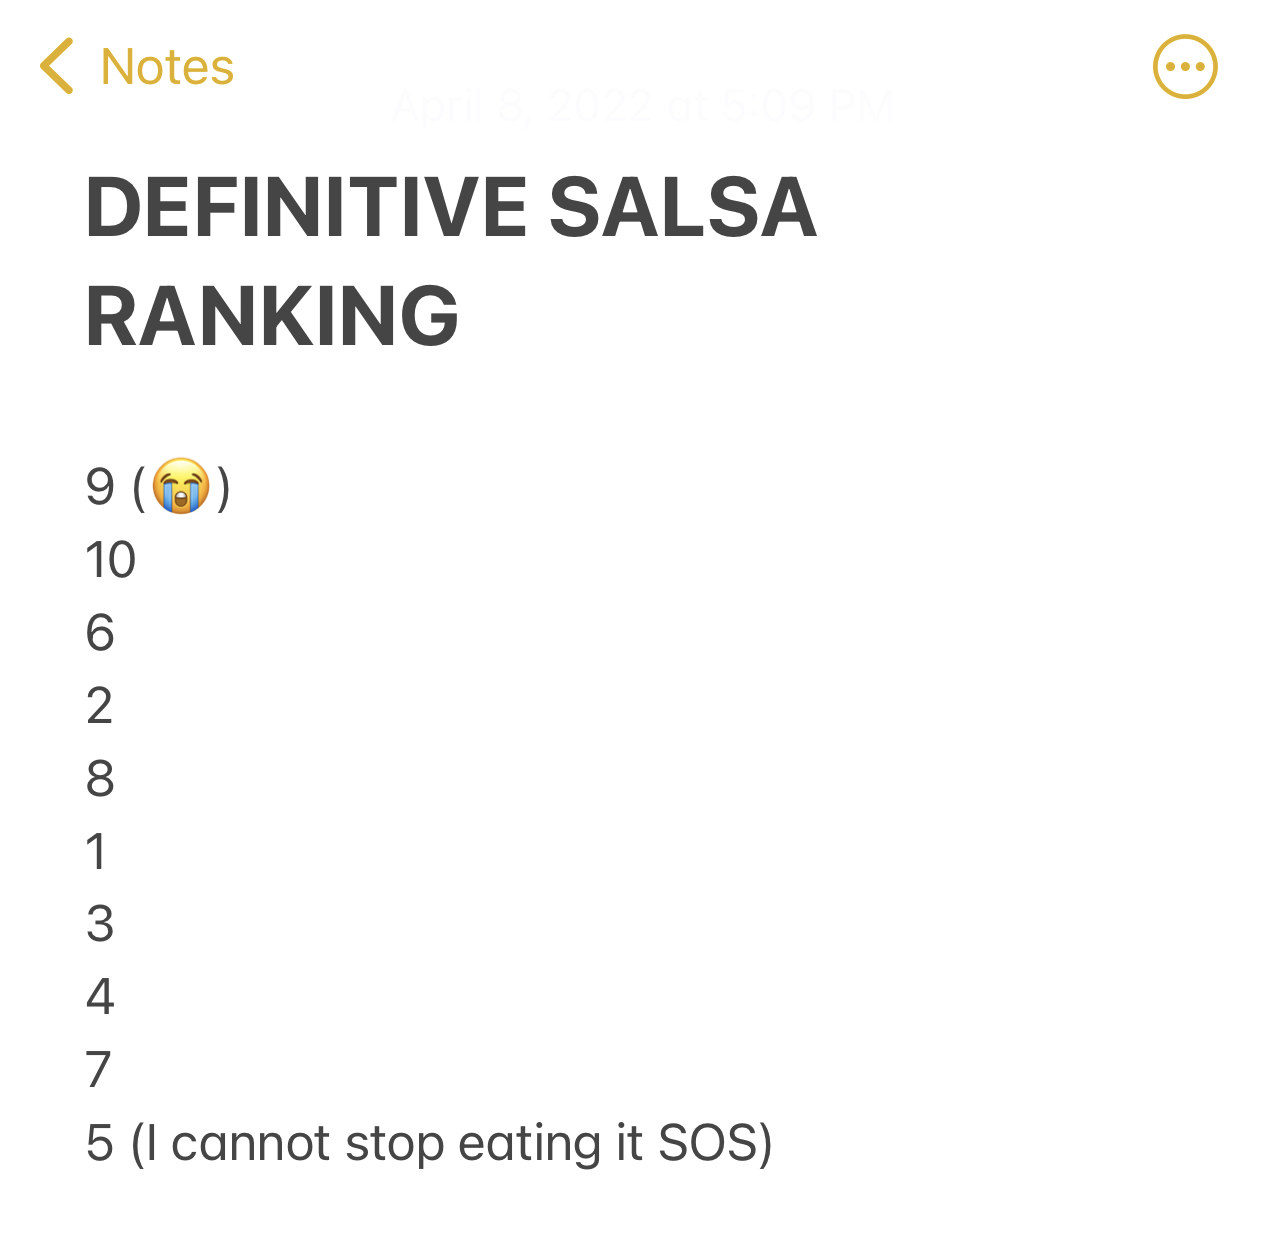Click the number 9 at list start
The image size is (1284, 1239).
click(100, 487)
